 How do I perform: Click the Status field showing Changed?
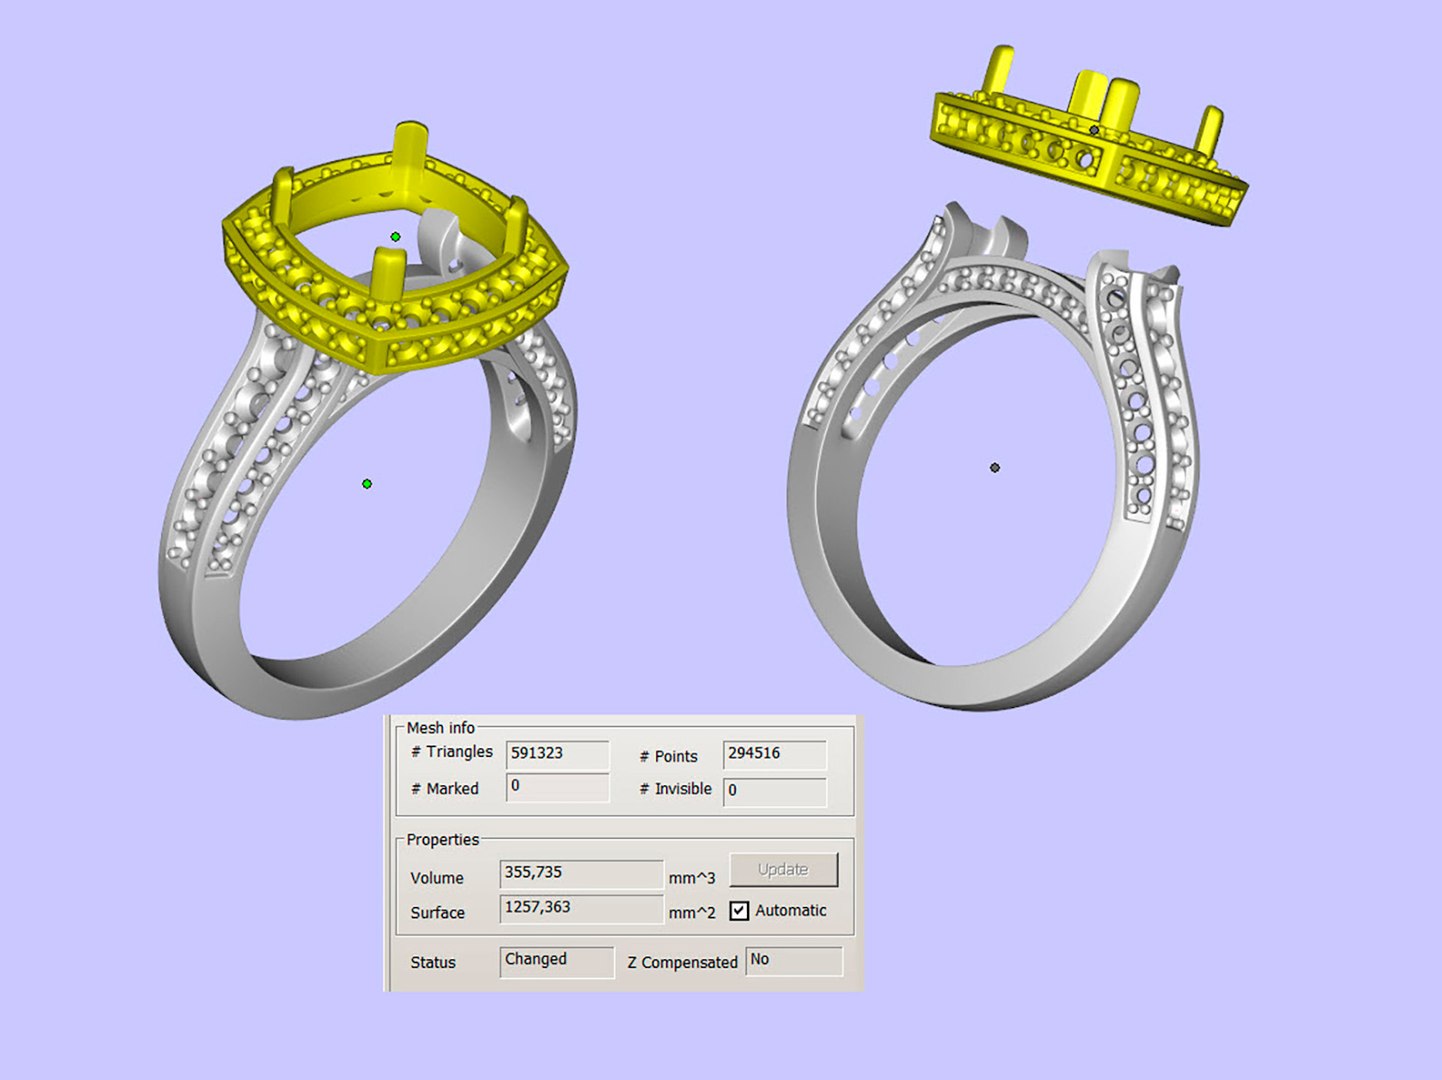point(557,961)
